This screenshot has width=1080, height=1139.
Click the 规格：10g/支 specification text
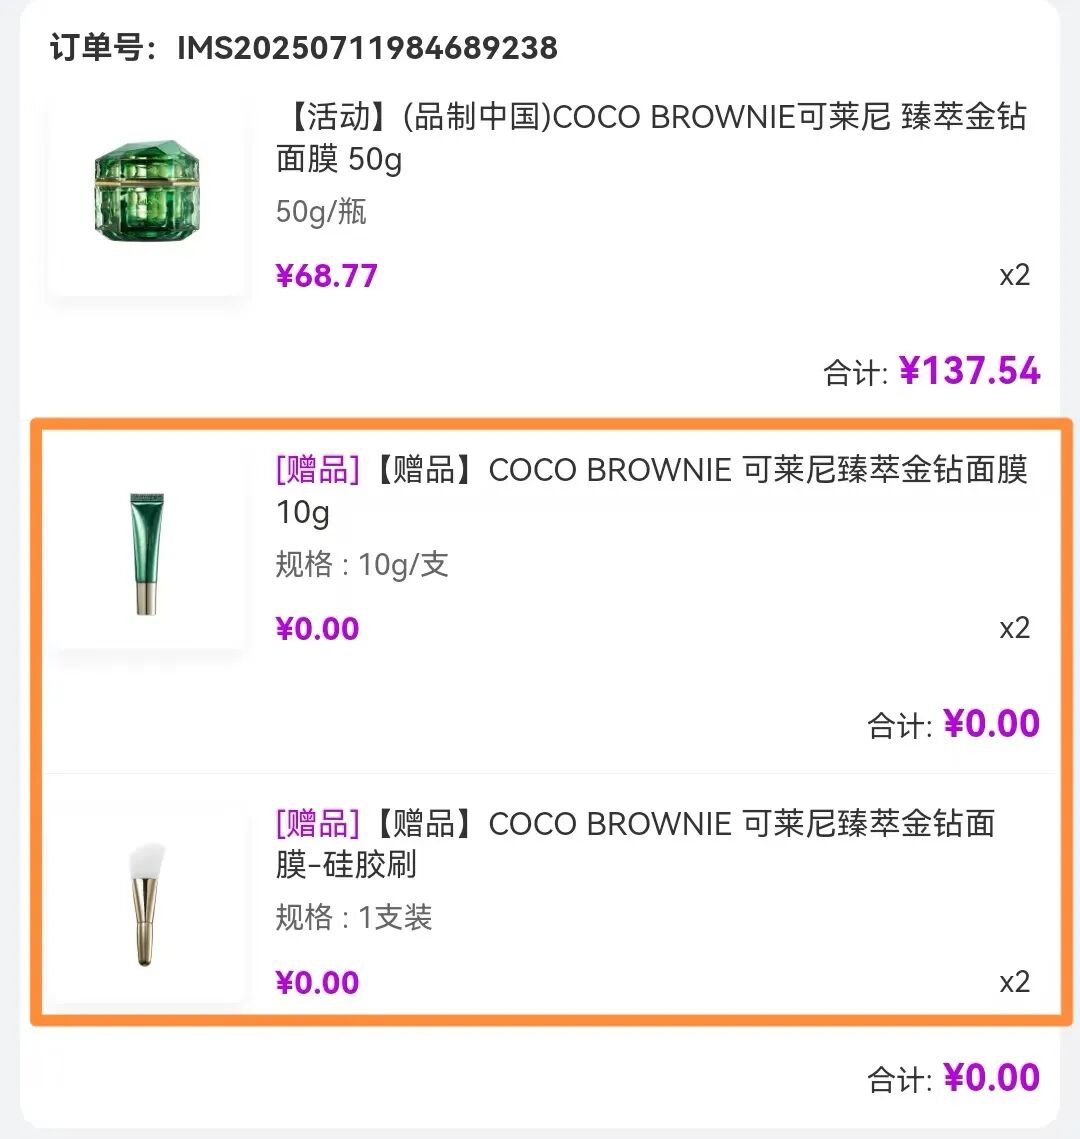(x=362, y=564)
